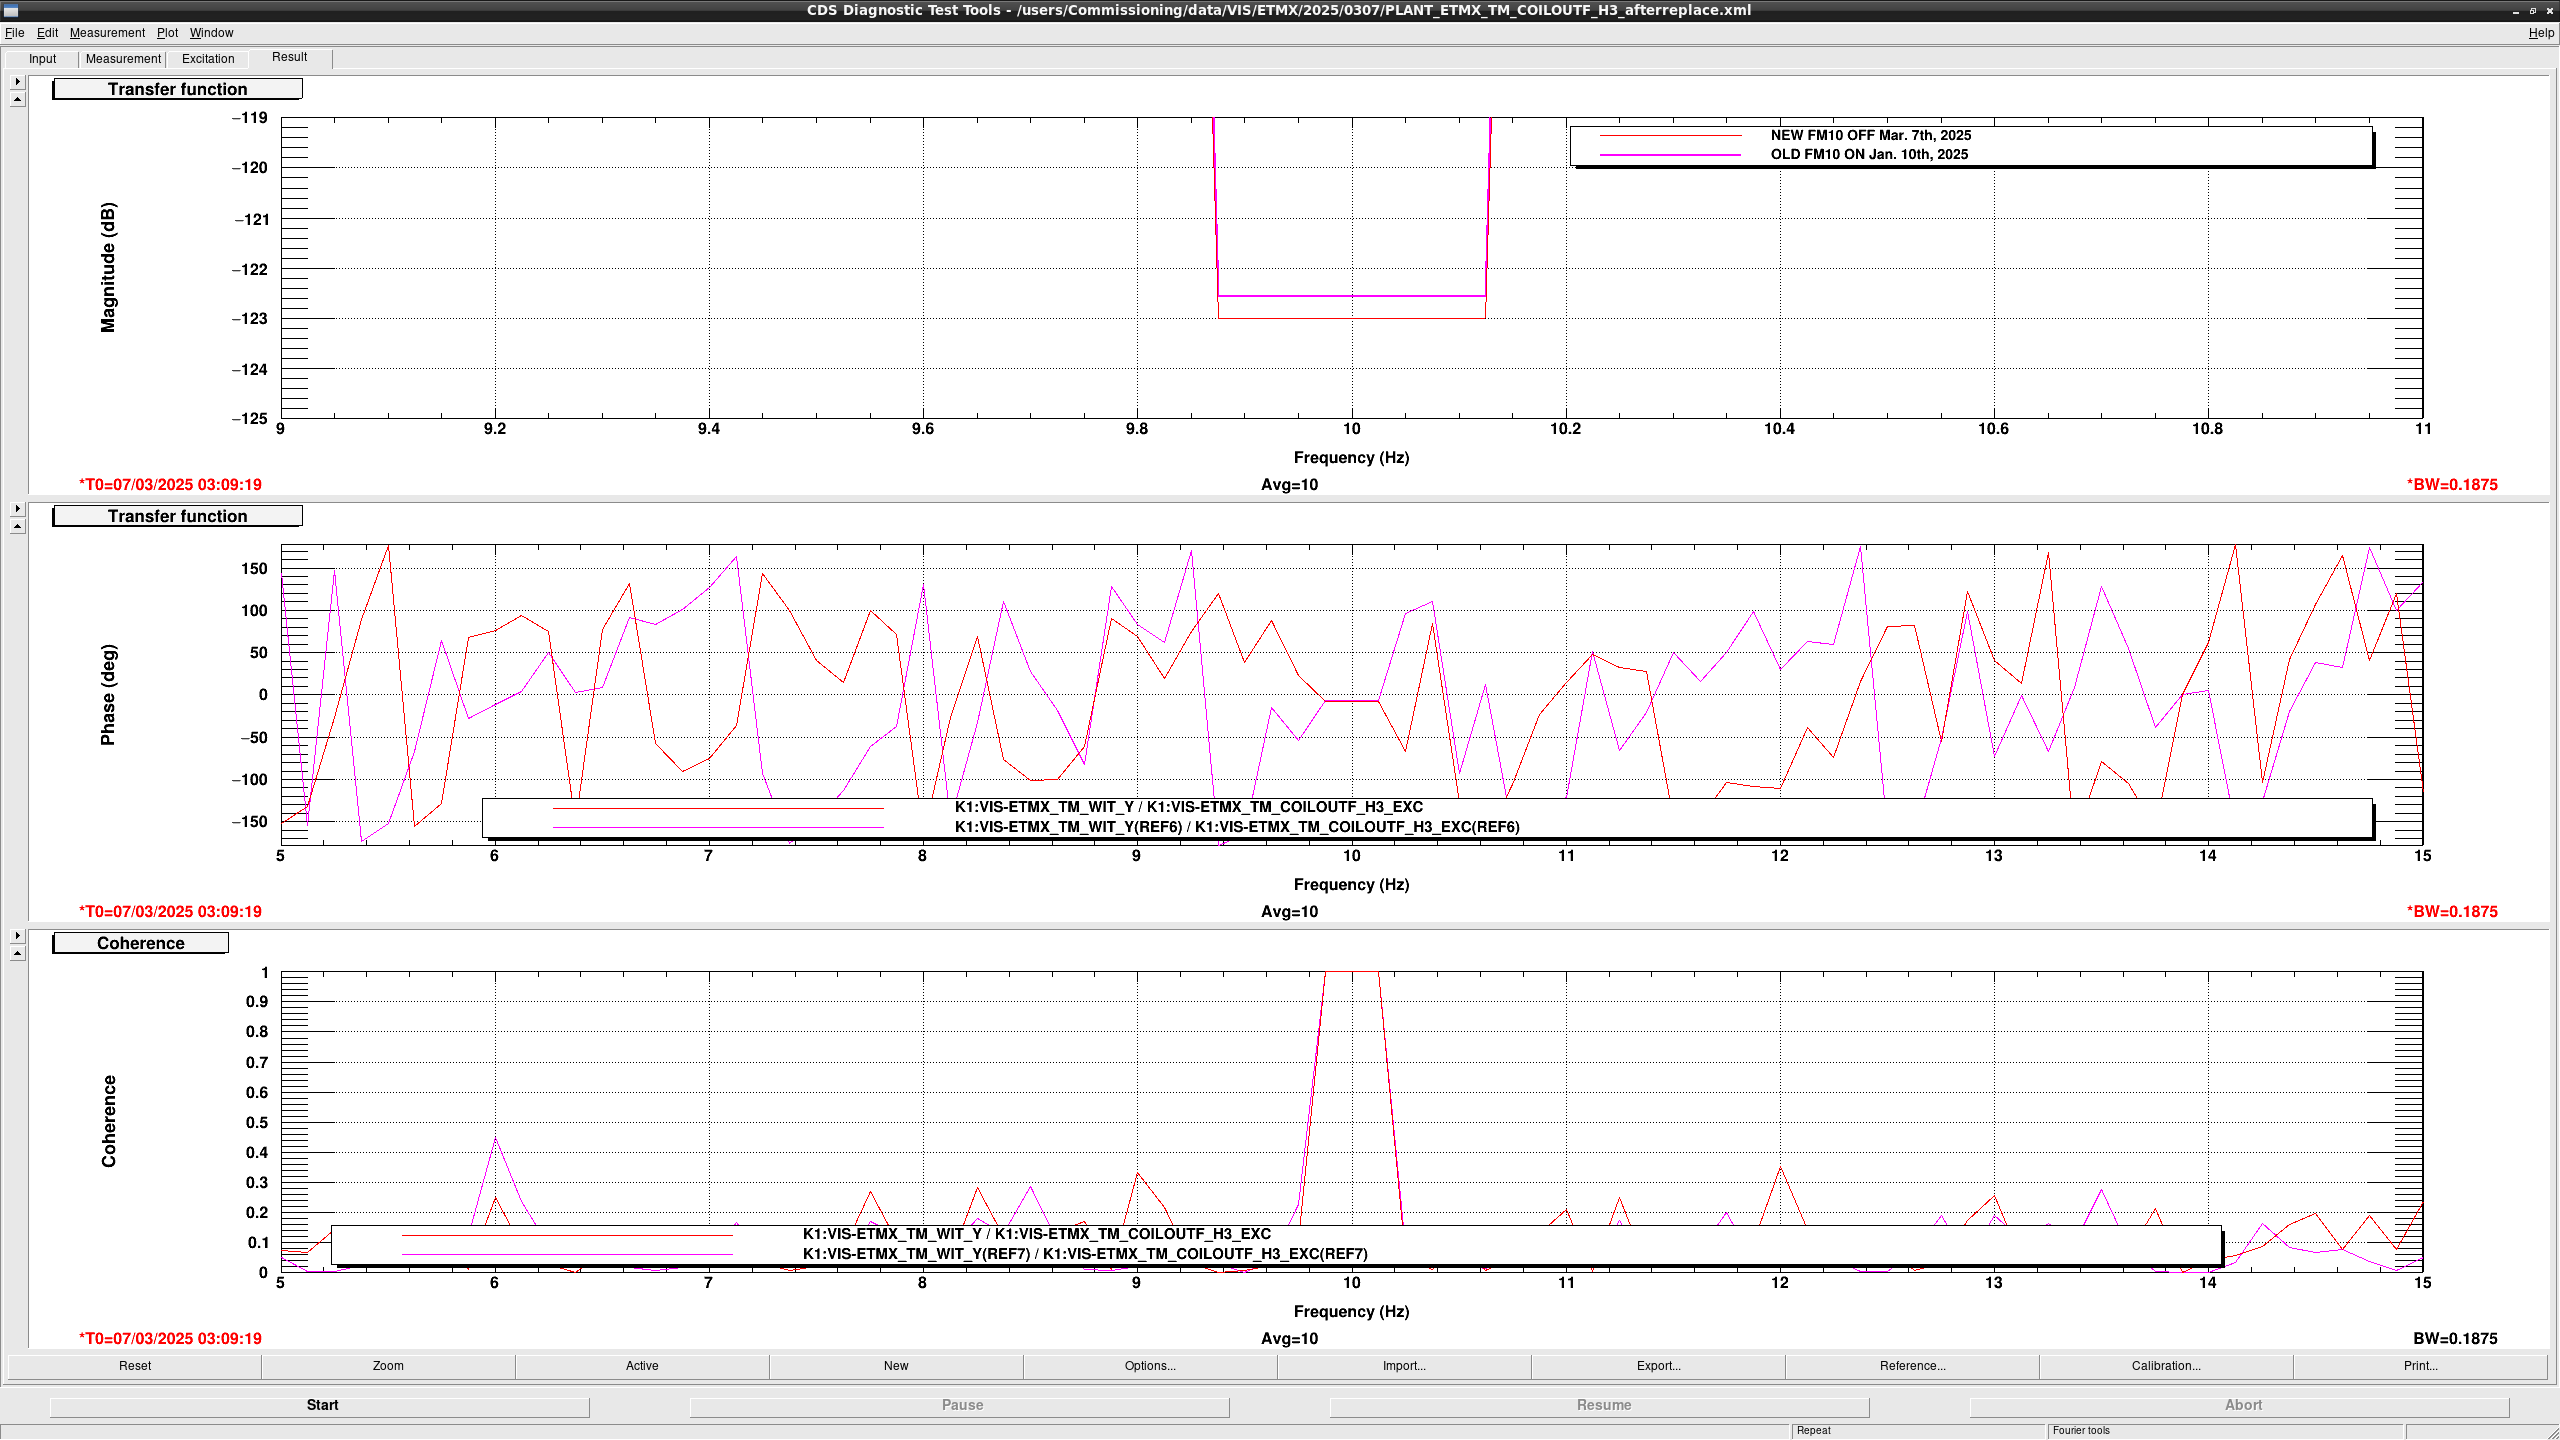
Task: Click the Fourier tools status bar field
Action: (2225, 1431)
